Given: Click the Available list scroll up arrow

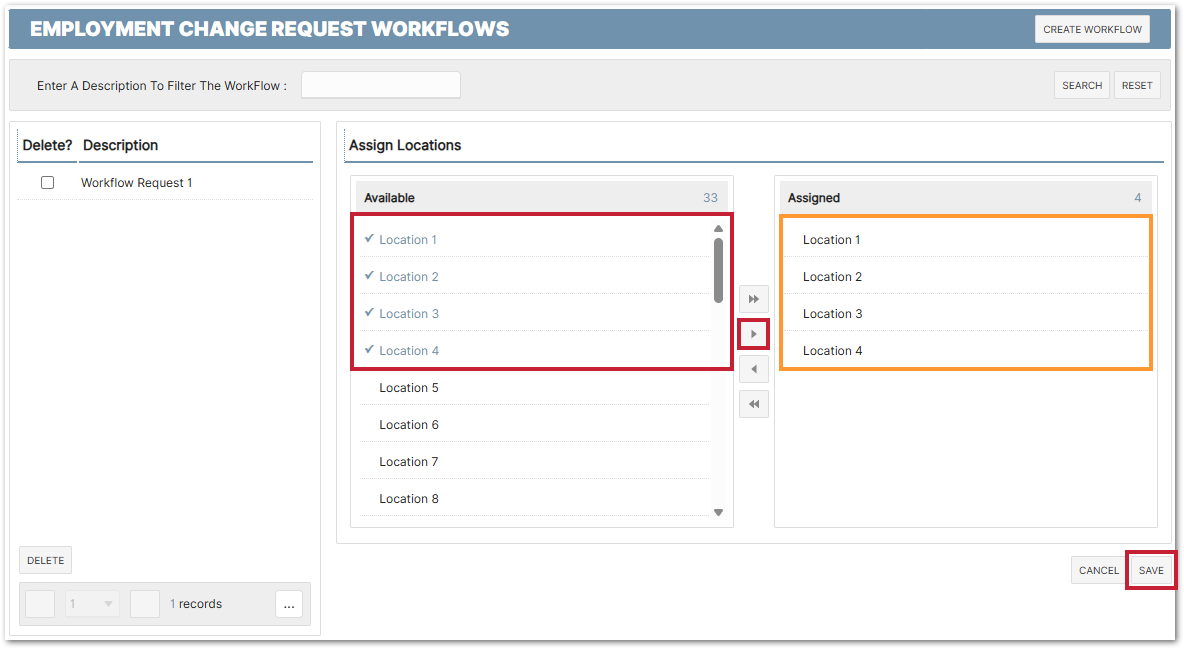Looking at the screenshot, I should (718, 229).
